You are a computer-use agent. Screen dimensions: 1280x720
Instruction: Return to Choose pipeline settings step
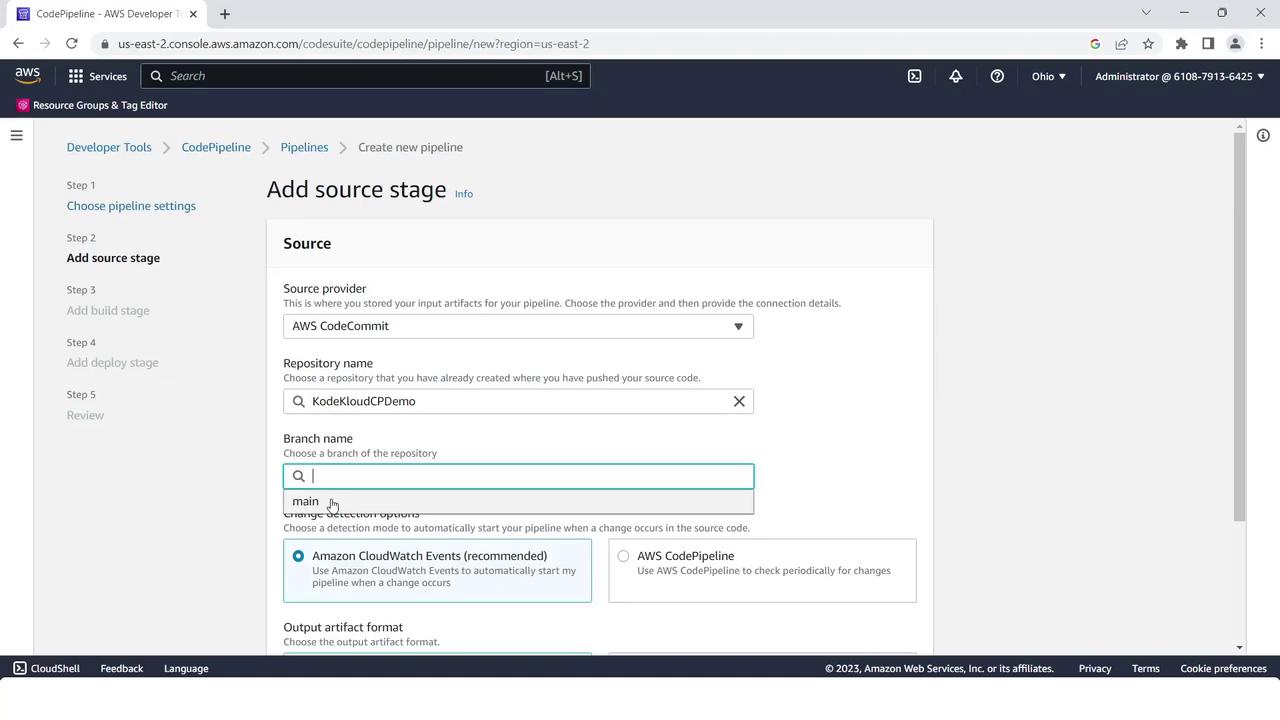click(x=131, y=206)
